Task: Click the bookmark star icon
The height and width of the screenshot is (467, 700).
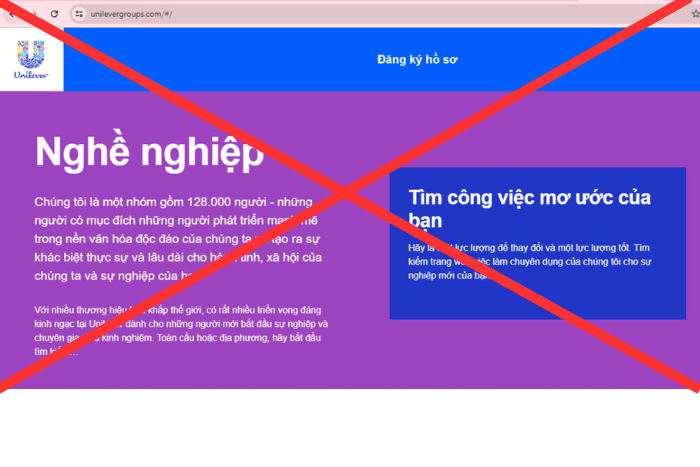Action: [x=695, y=14]
